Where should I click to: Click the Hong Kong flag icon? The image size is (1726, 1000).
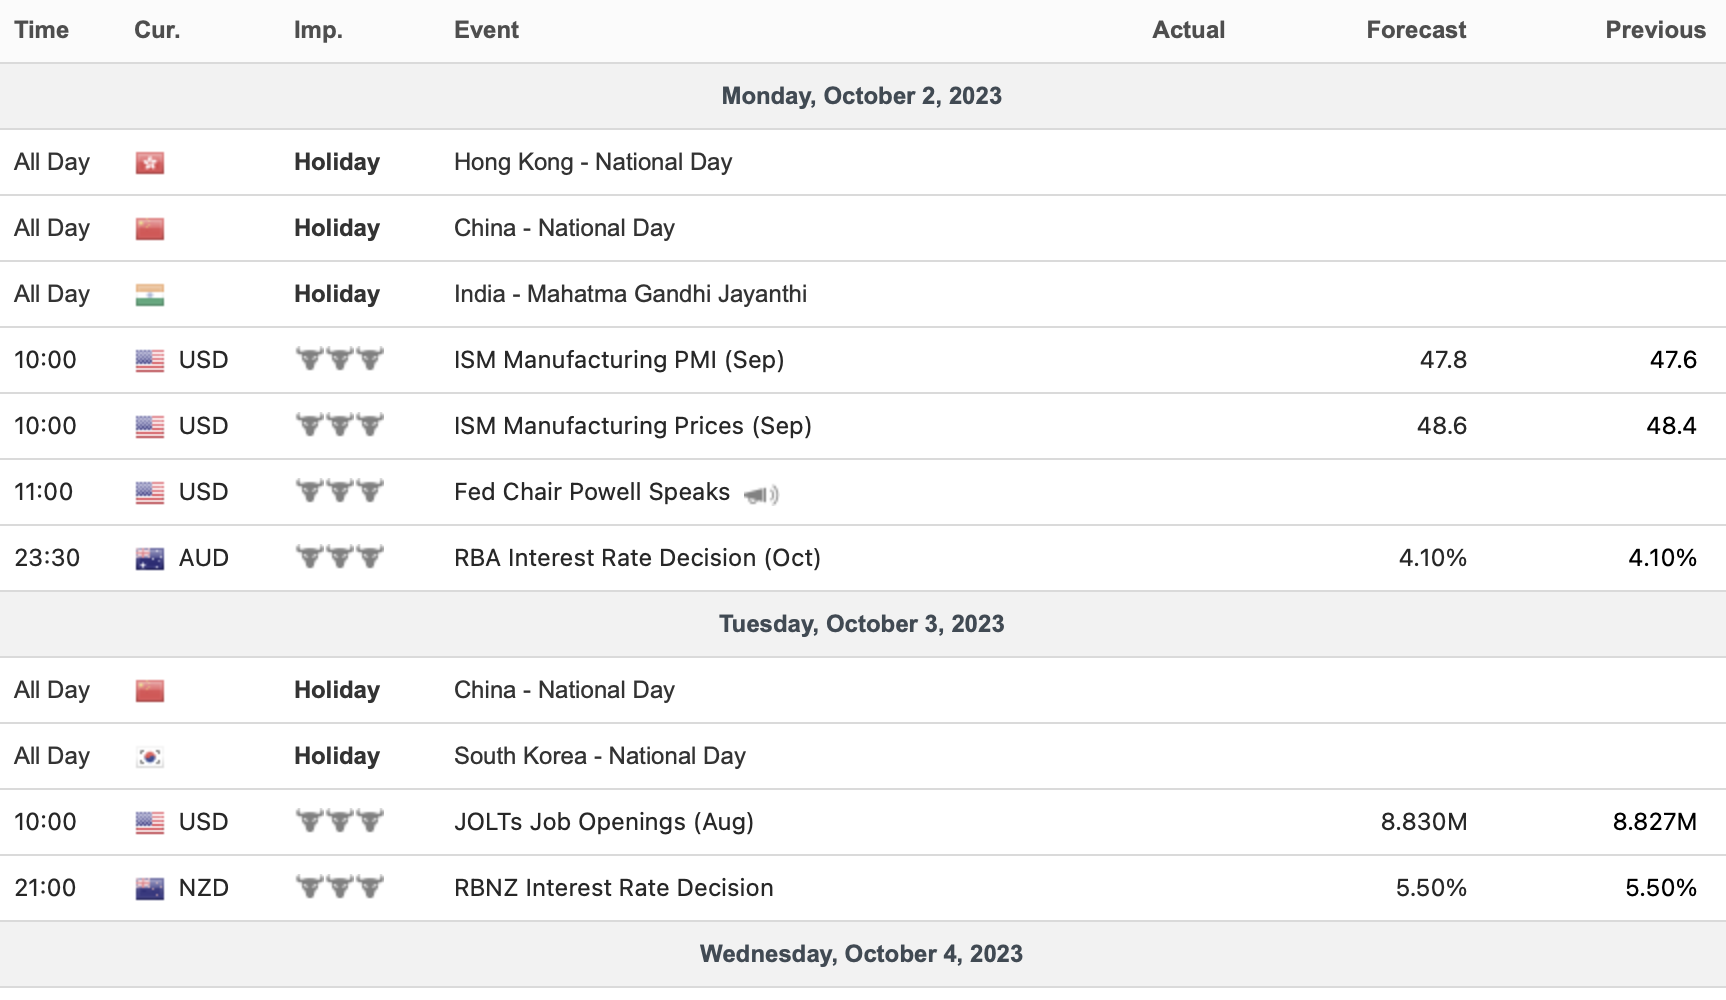(x=150, y=163)
